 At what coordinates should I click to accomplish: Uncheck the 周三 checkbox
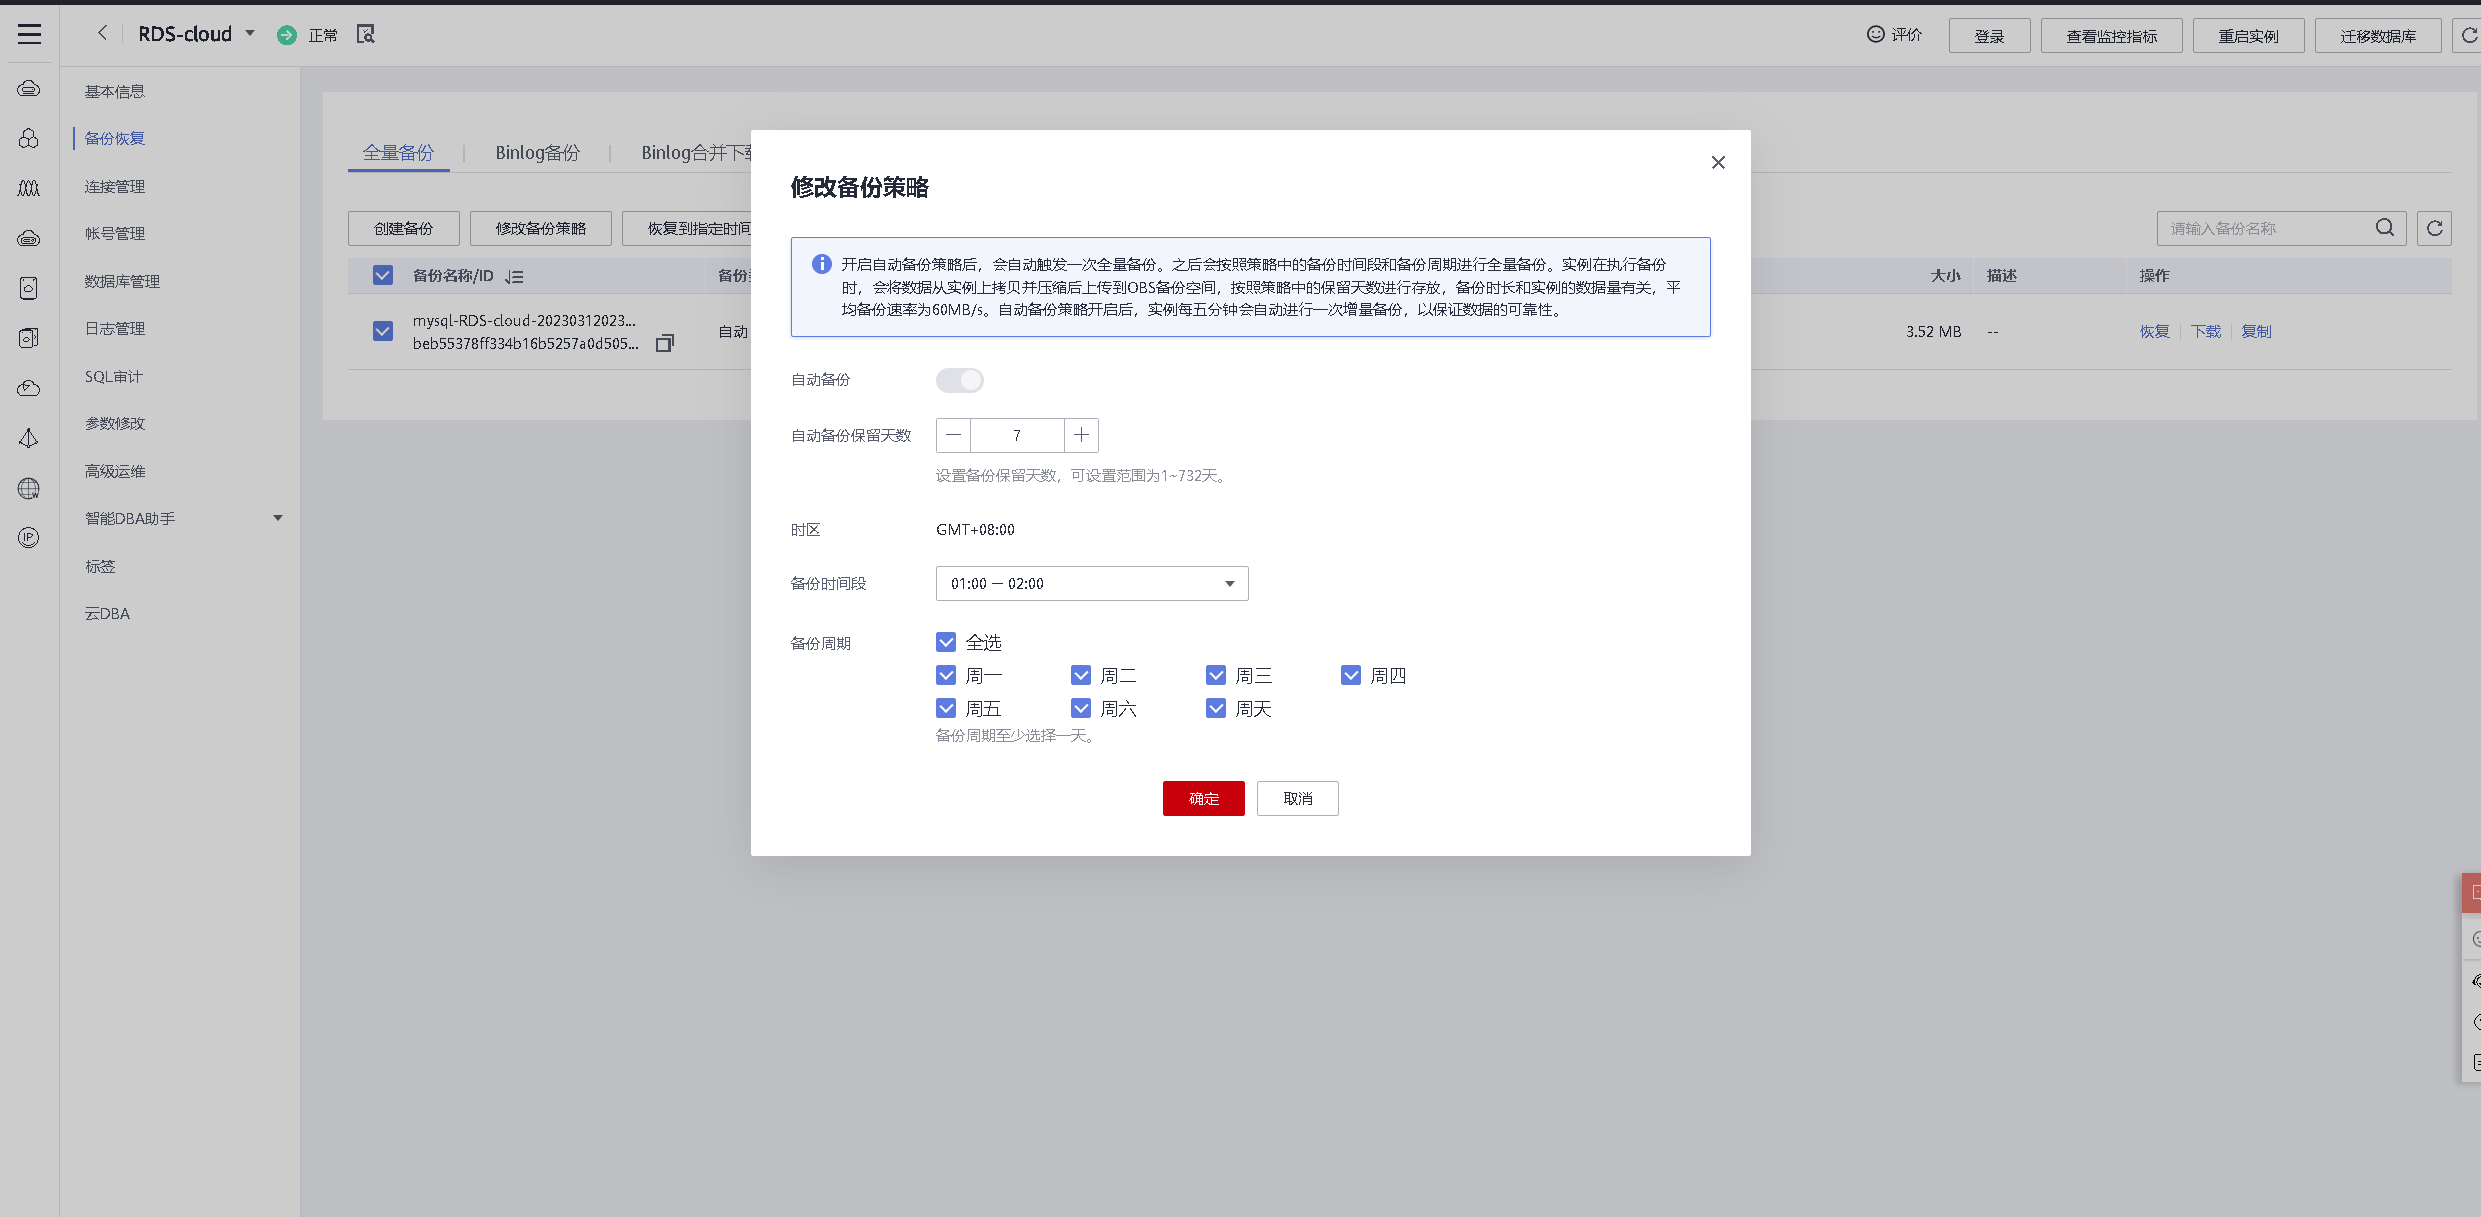(x=1216, y=675)
